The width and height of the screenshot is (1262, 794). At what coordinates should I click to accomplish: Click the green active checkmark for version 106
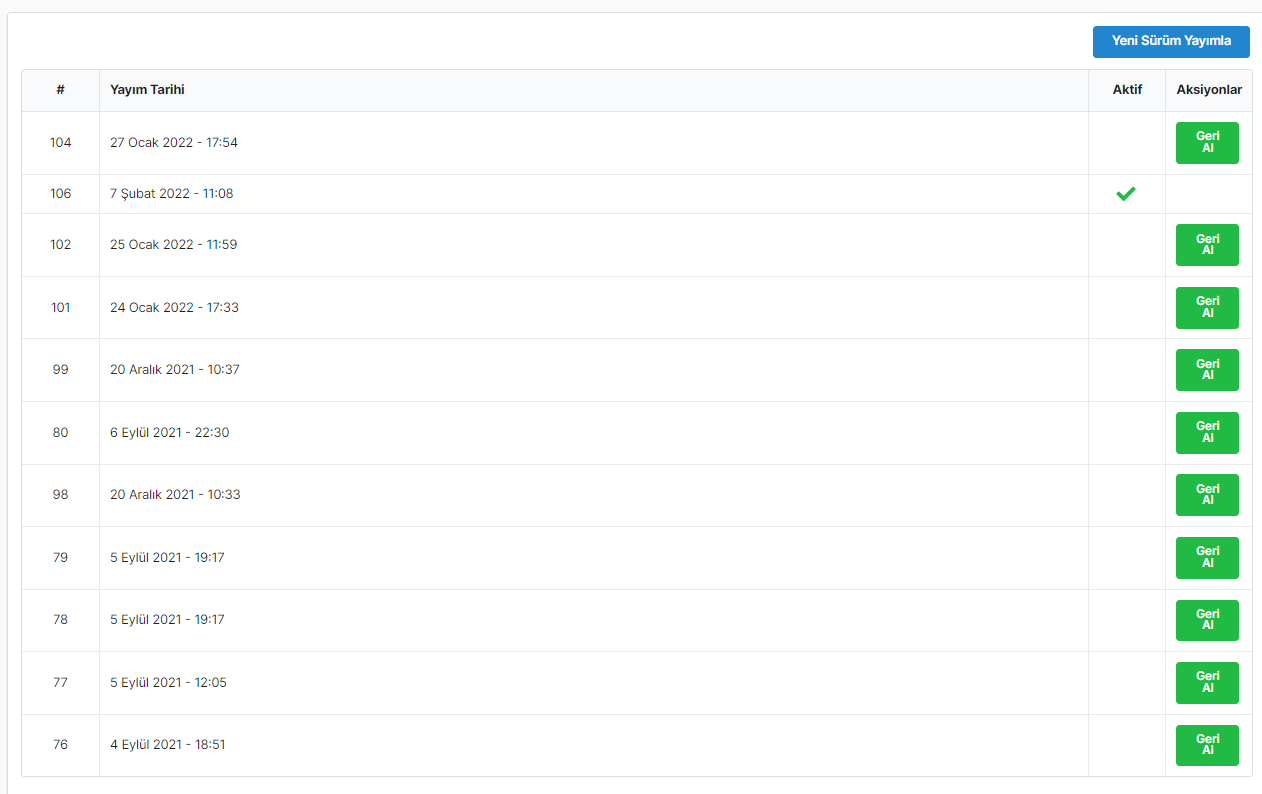click(x=1126, y=194)
